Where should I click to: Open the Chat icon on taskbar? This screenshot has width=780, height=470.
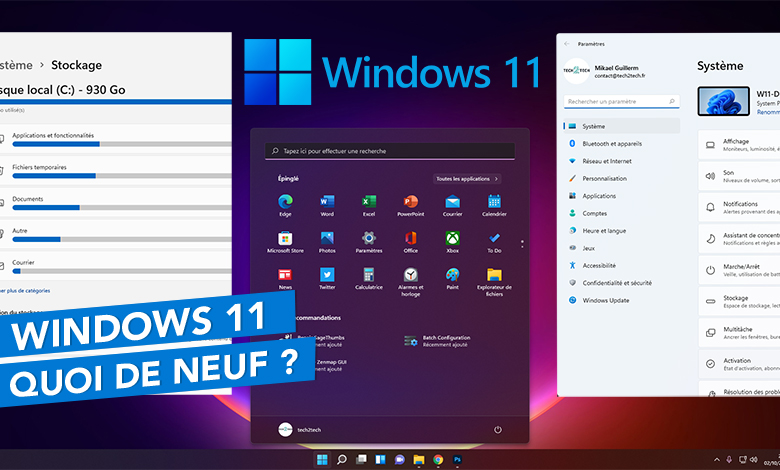click(x=399, y=460)
